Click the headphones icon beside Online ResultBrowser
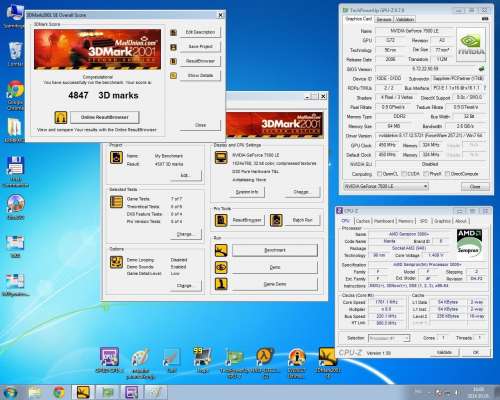Viewport: 500px width, 400px height. pos(61,117)
